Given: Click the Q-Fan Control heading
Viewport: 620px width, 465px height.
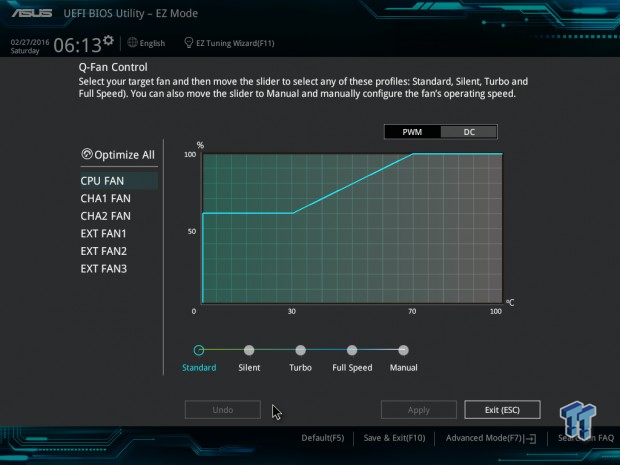Looking at the screenshot, I should [x=113, y=67].
